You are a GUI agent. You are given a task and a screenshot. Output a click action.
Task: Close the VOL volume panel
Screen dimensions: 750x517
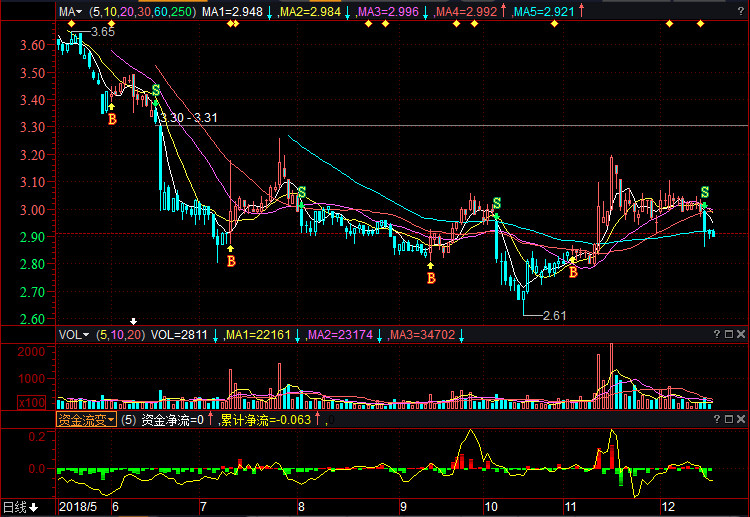point(742,335)
